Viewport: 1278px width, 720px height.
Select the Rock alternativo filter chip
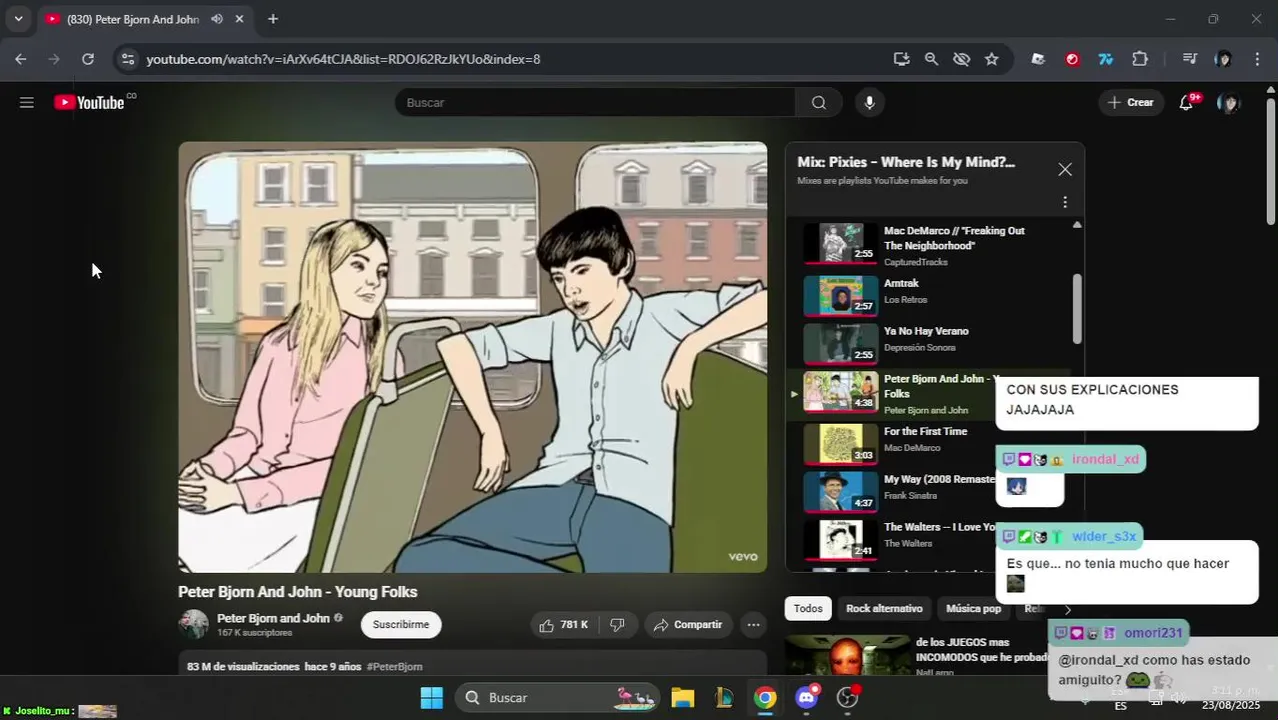click(884, 608)
